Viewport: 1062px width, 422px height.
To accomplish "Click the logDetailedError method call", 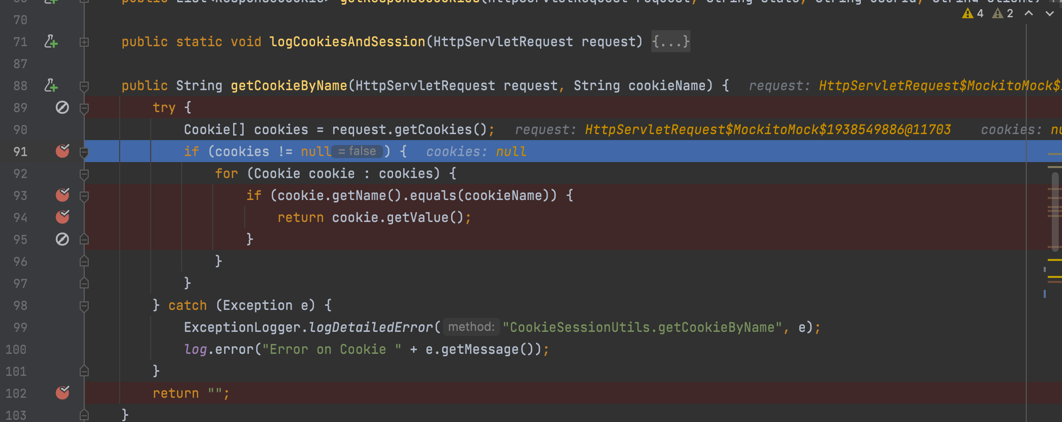I will tap(371, 327).
